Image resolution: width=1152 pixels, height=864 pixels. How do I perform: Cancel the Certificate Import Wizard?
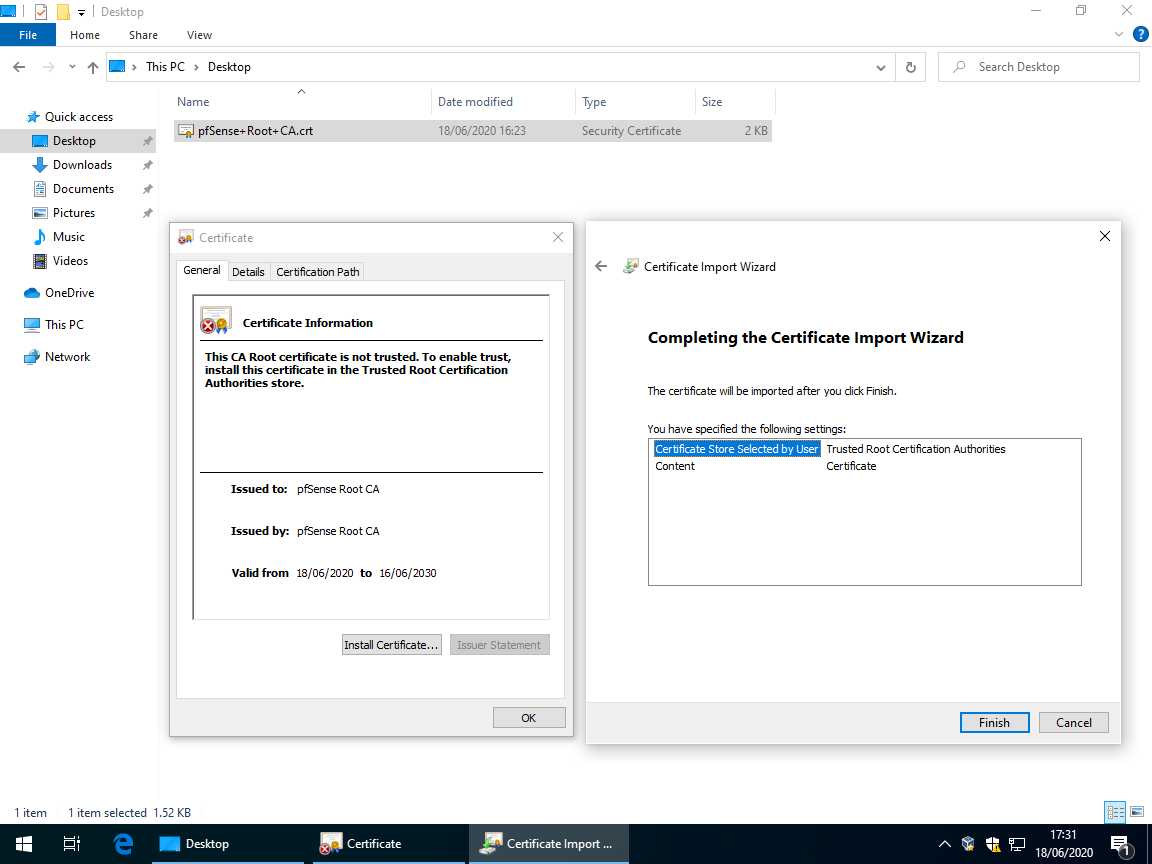pyautogui.click(x=1073, y=722)
